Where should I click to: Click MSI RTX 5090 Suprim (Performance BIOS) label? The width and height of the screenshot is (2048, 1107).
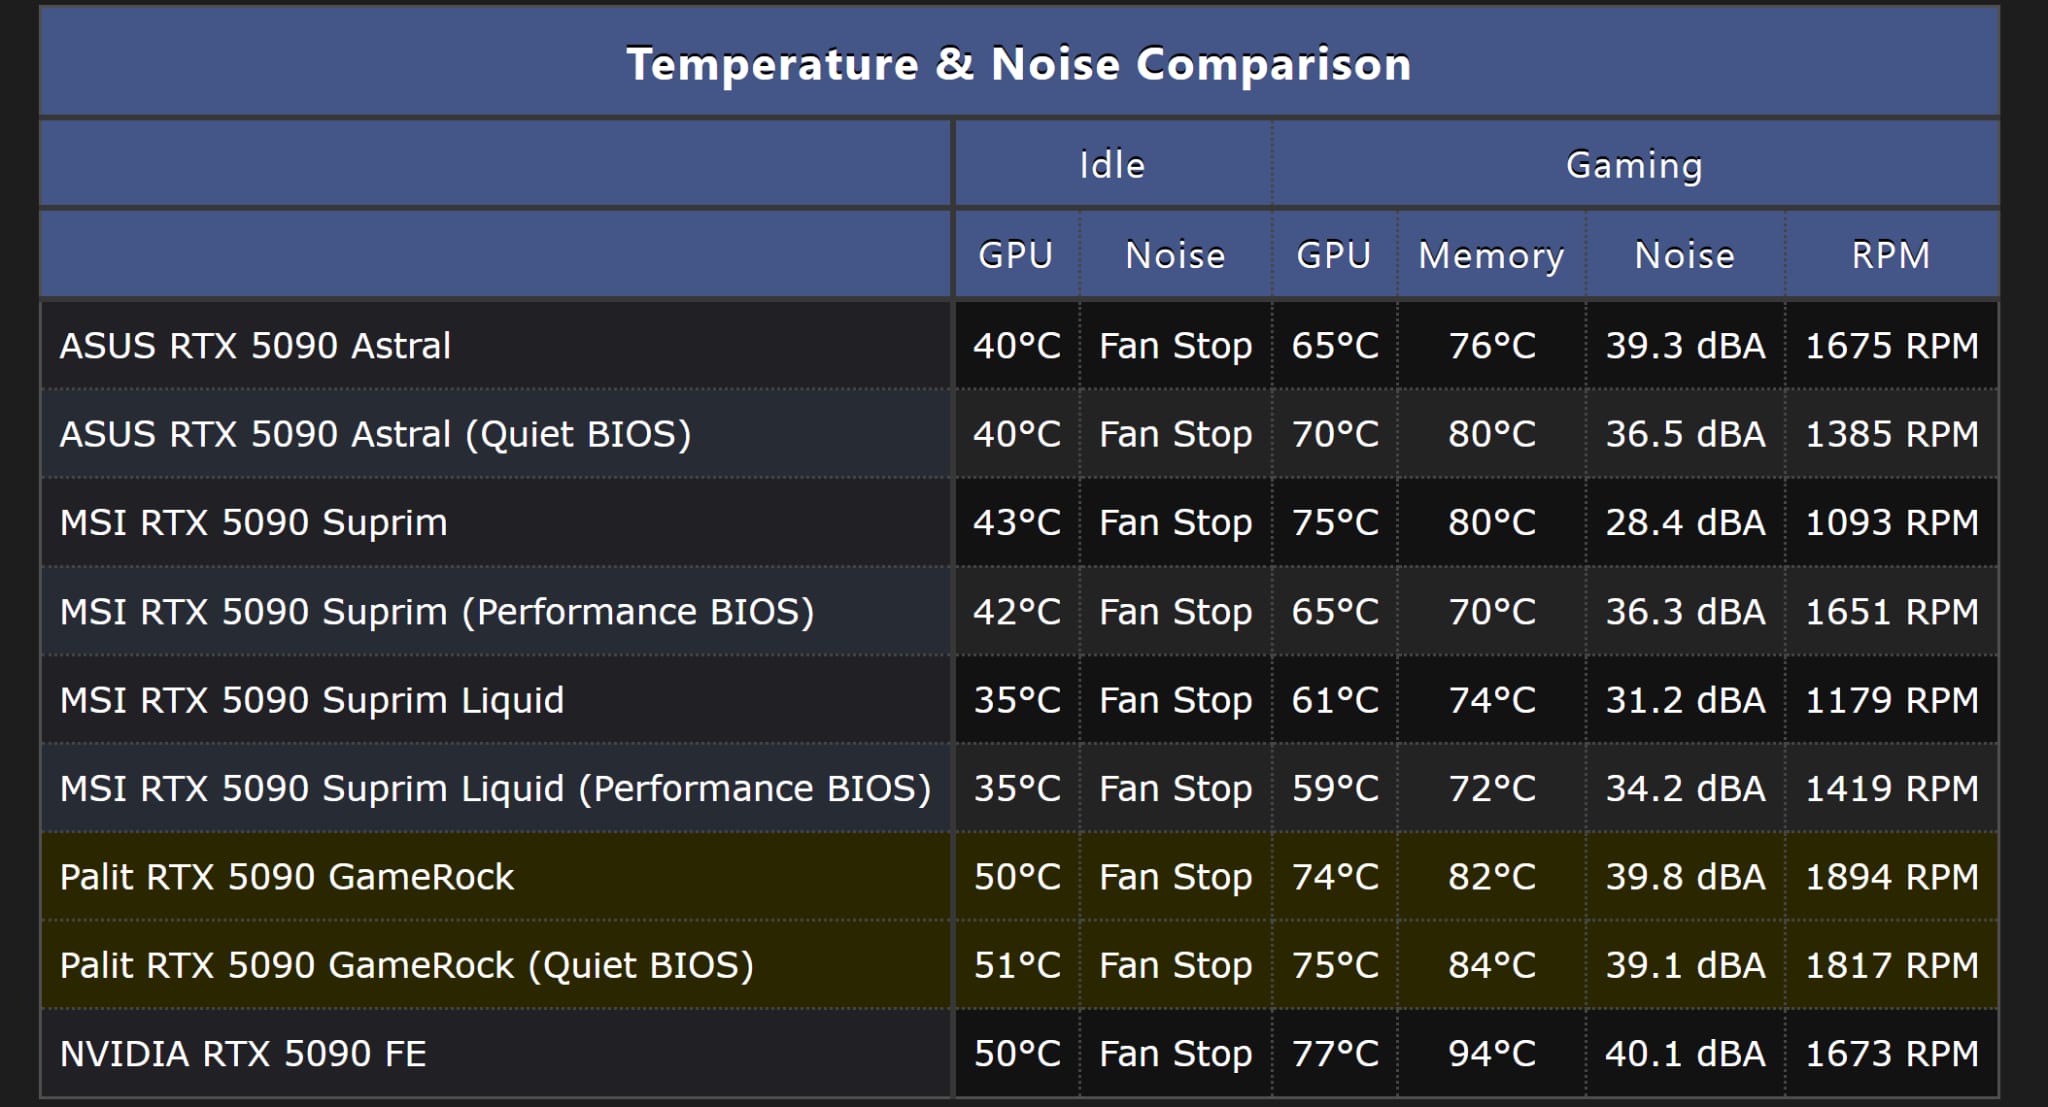(x=437, y=611)
